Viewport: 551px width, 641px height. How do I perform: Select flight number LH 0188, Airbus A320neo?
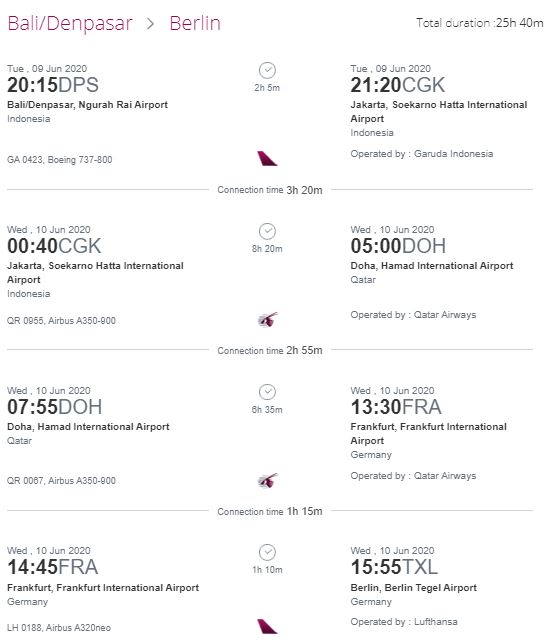point(59,628)
